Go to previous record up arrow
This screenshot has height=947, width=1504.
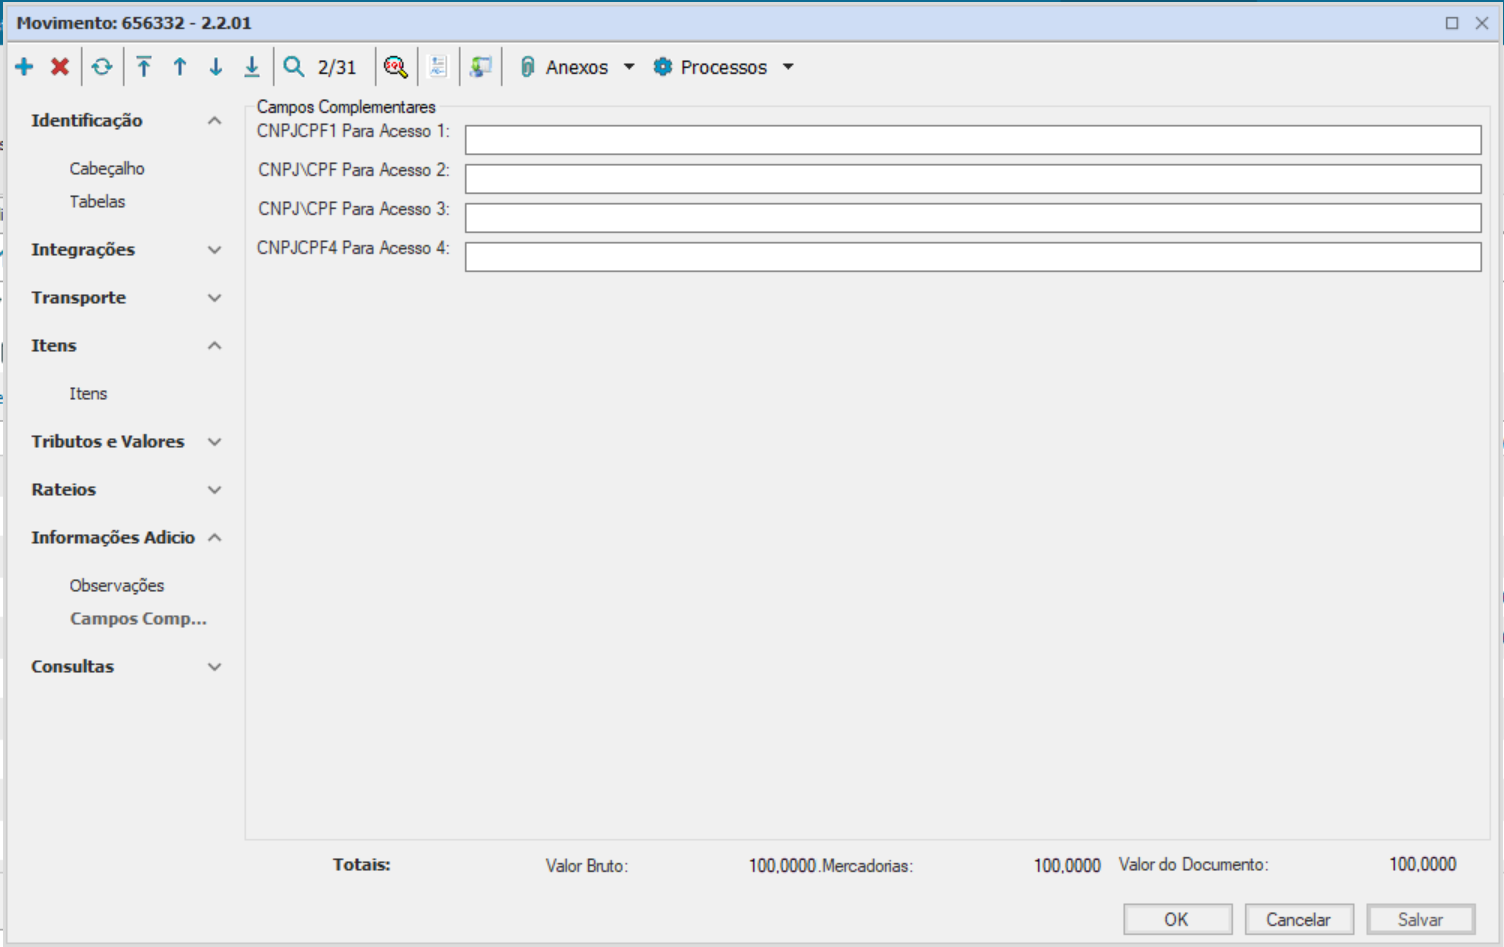tap(180, 67)
